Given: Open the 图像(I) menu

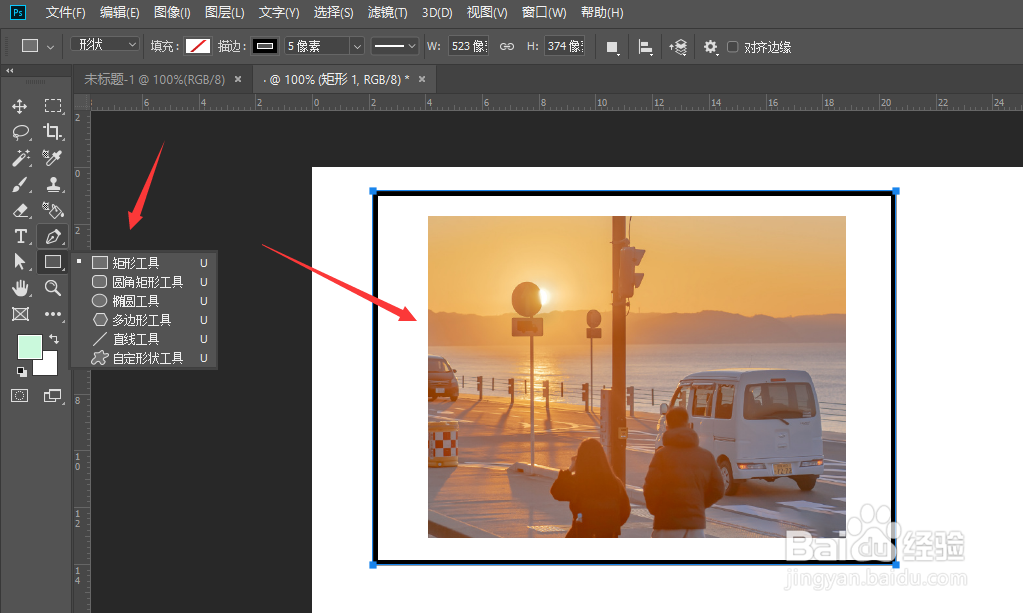Looking at the screenshot, I should pyautogui.click(x=172, y=12).
